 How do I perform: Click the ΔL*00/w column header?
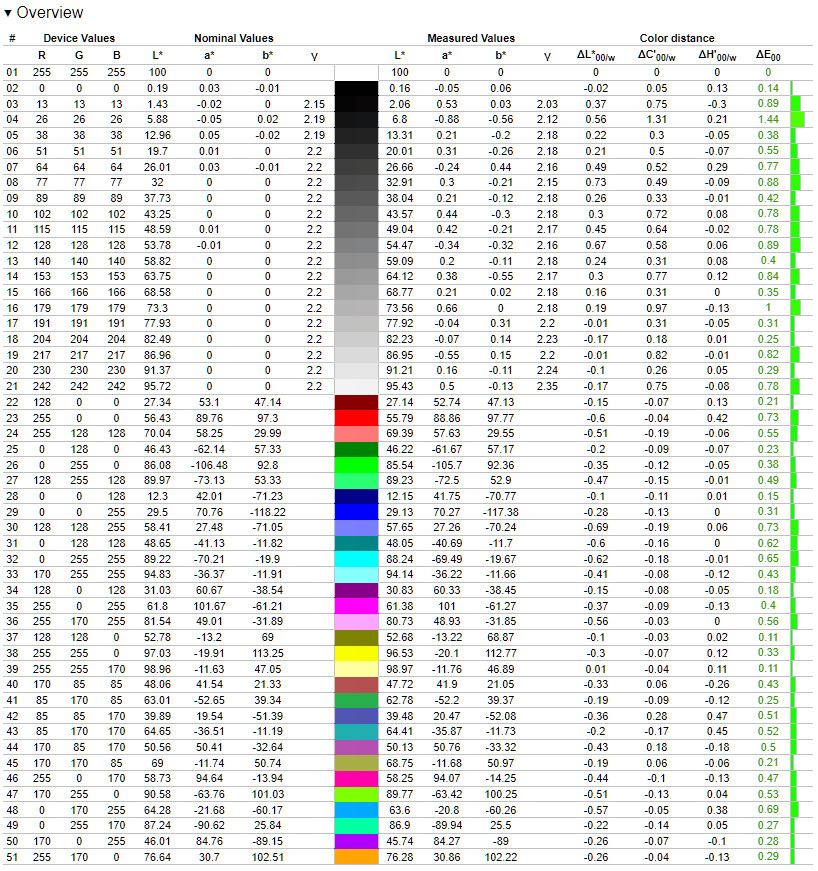click(x=596, y=56)
